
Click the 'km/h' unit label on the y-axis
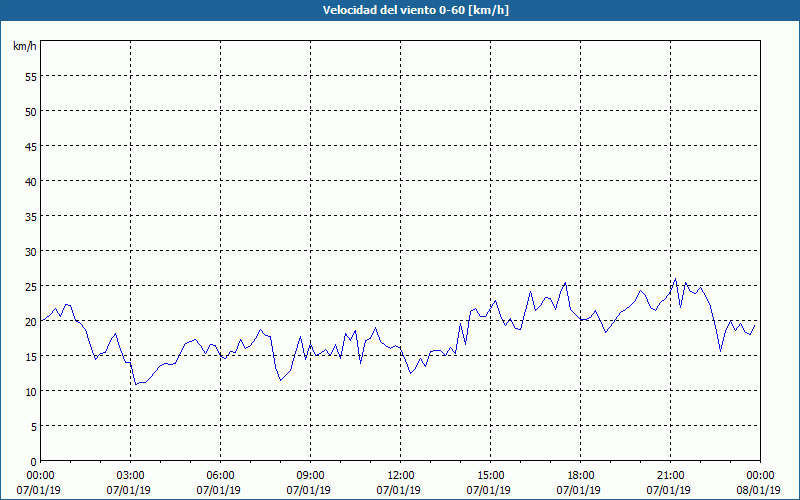[x=24, y=46]
